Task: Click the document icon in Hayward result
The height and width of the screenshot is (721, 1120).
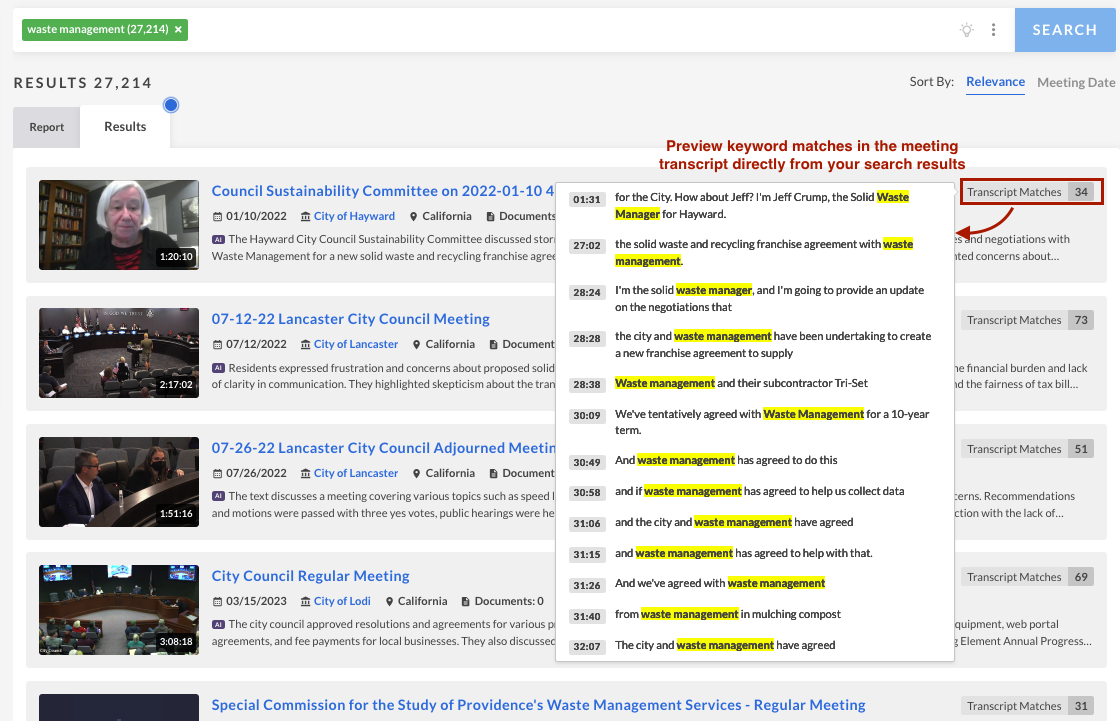Action: (490, 217)
